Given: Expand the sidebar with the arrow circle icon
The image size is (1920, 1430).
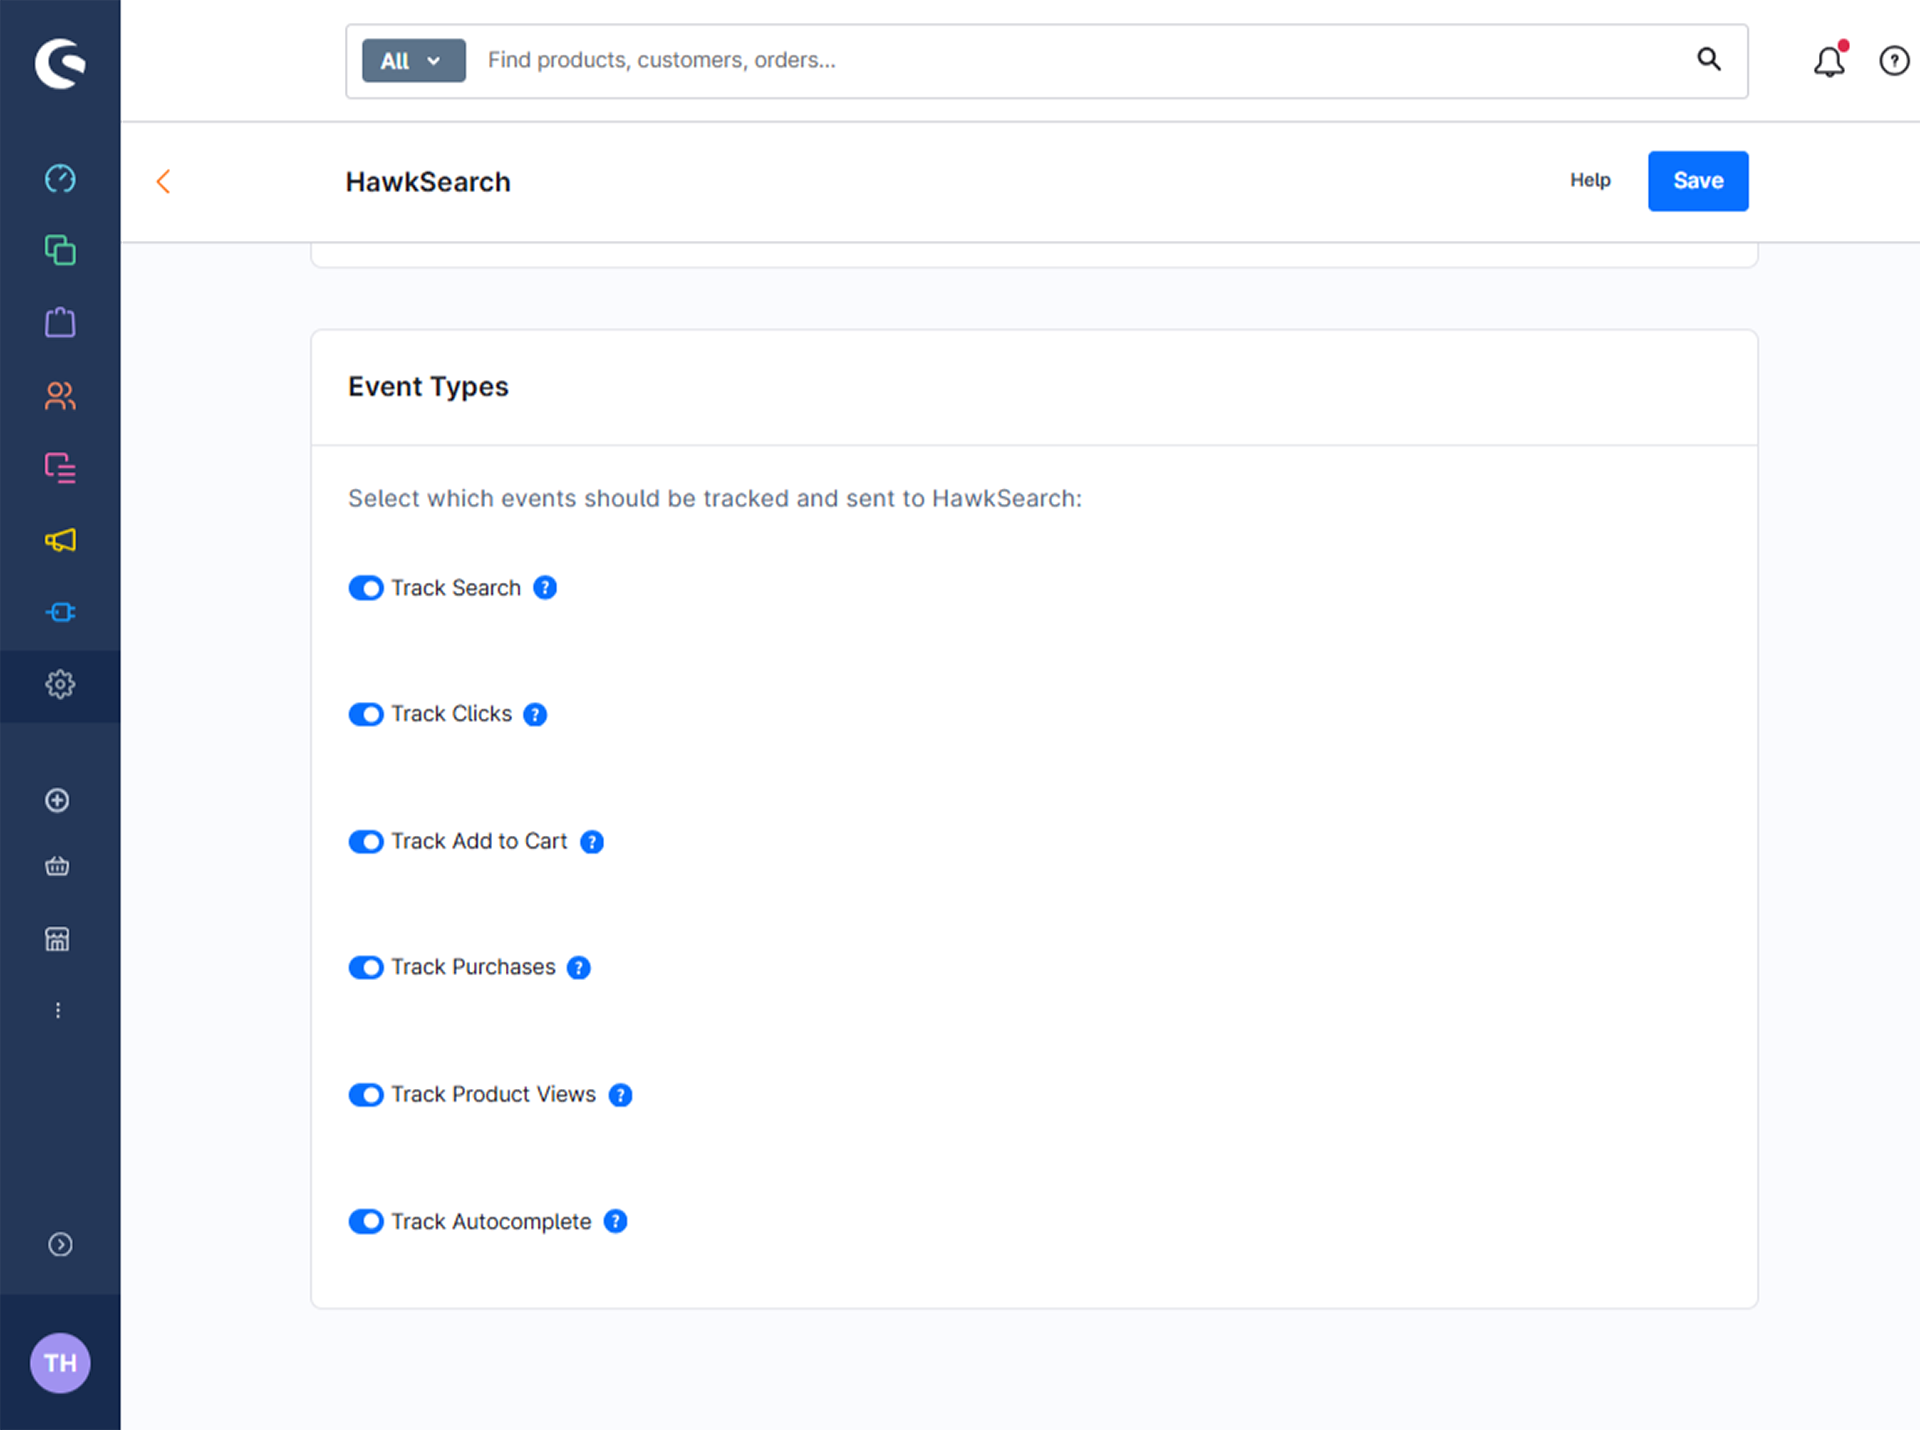Looking at the screenshot, I should 60,1244.
